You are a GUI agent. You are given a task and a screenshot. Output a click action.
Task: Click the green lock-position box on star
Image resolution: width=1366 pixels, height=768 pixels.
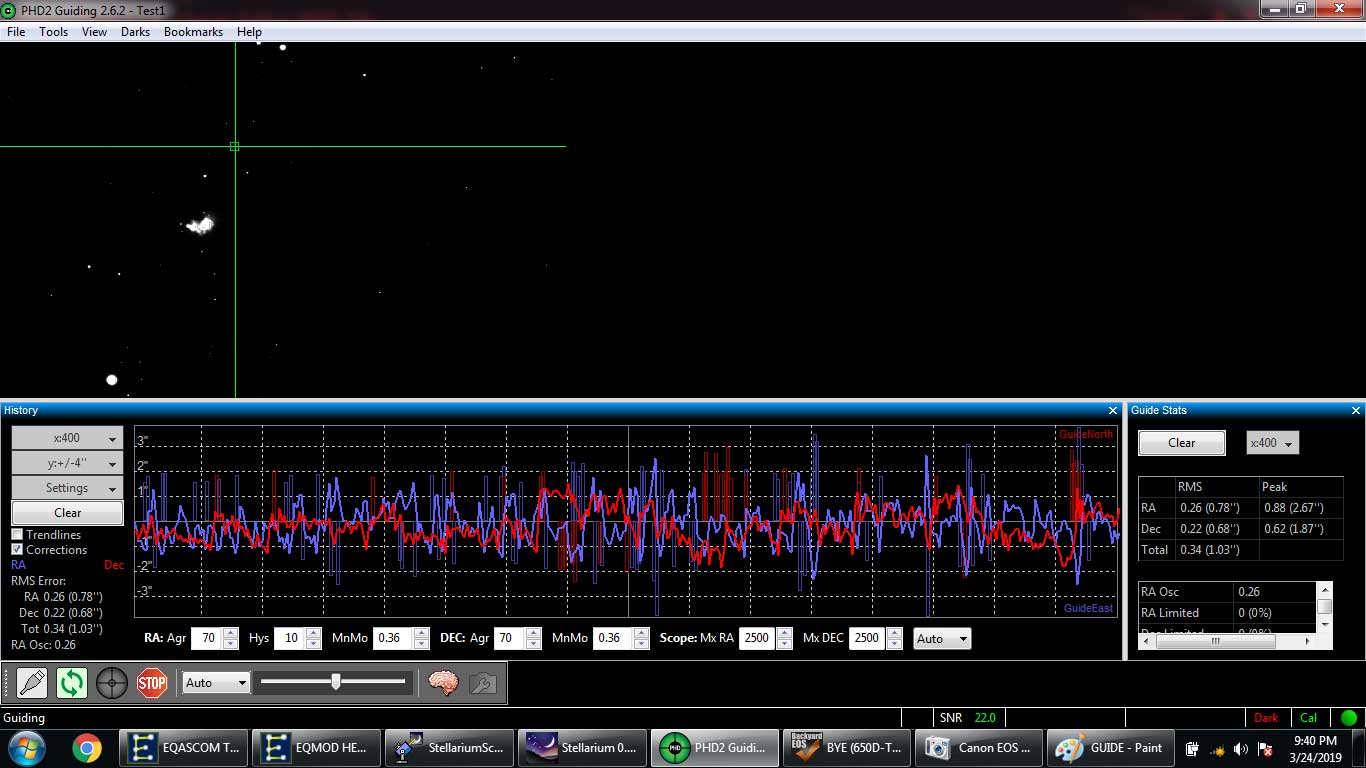coord(235,146)
